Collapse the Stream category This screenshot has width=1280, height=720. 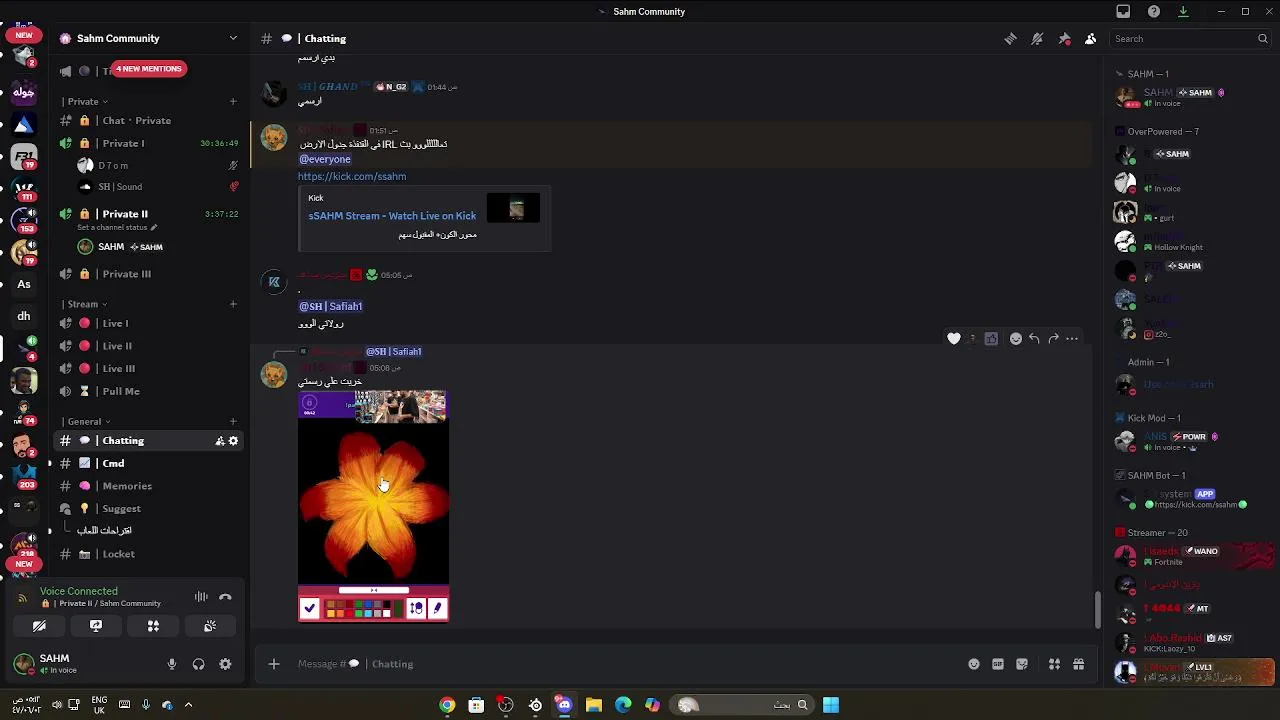click(x=84, y=304)
